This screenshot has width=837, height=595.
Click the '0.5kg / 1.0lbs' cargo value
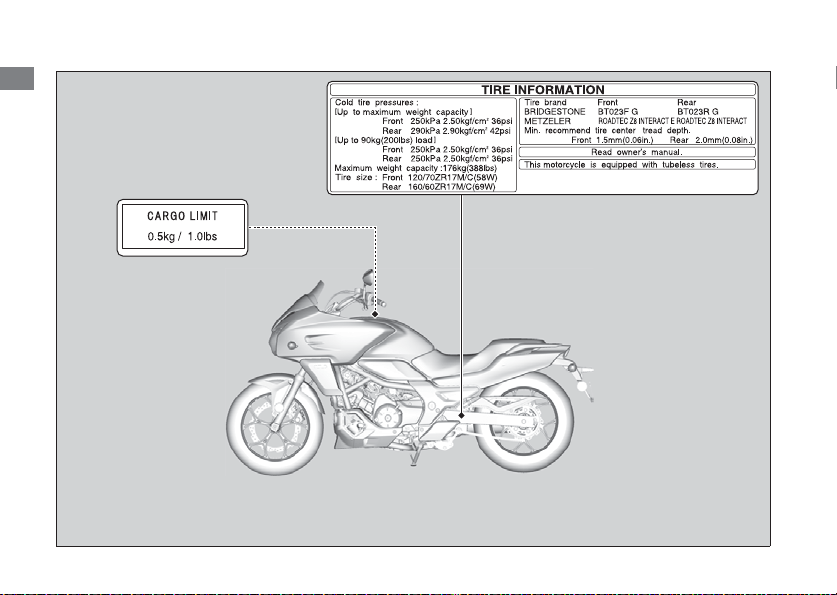(x=183, y=236)
